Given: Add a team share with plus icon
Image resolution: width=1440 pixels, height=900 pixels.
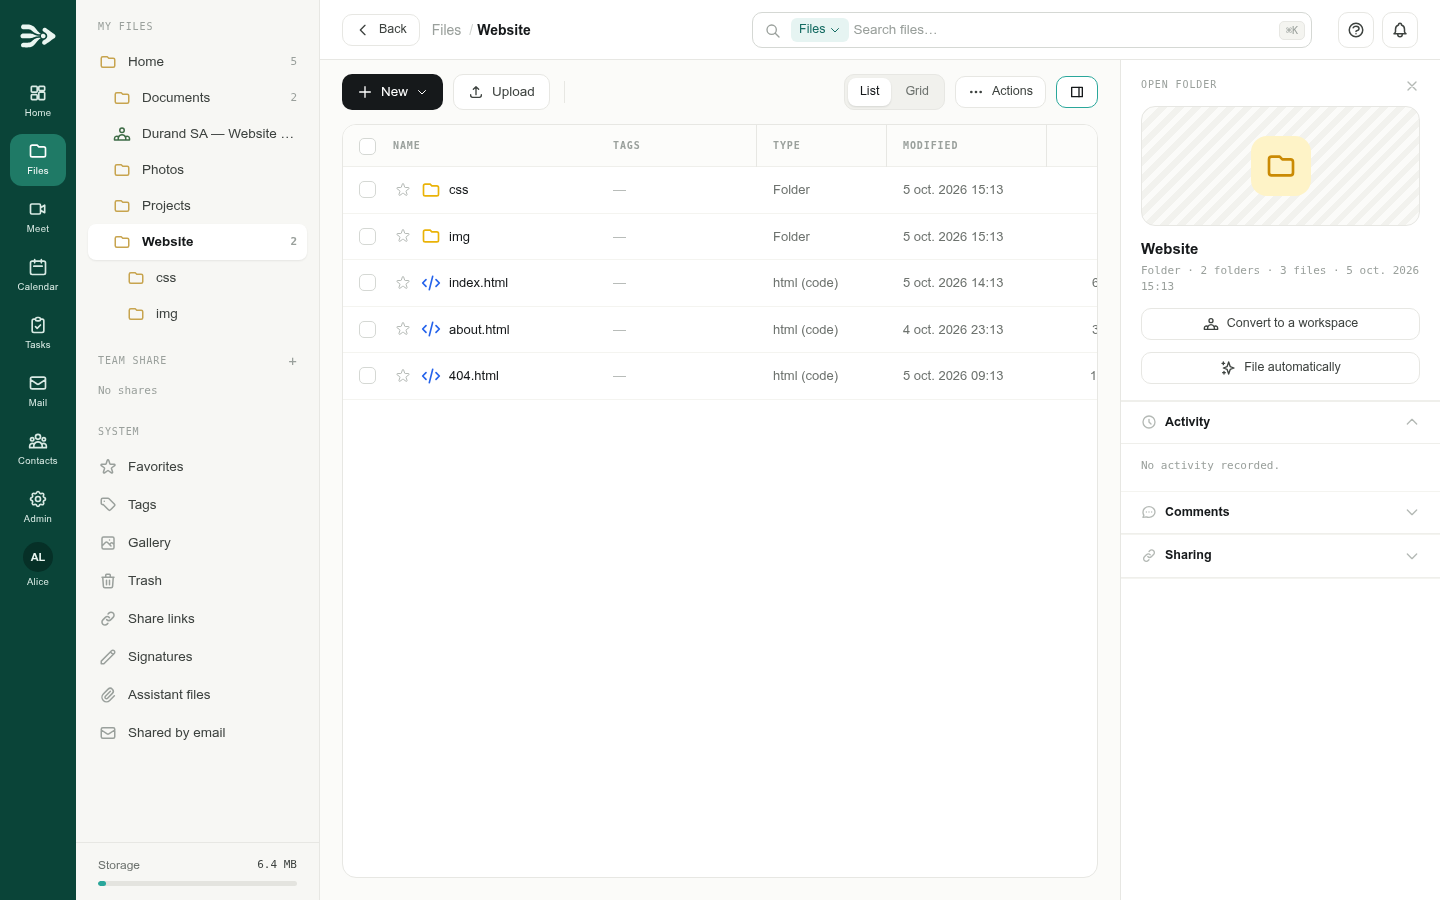Looking at the screenshot, I should (x=293, y=361).
